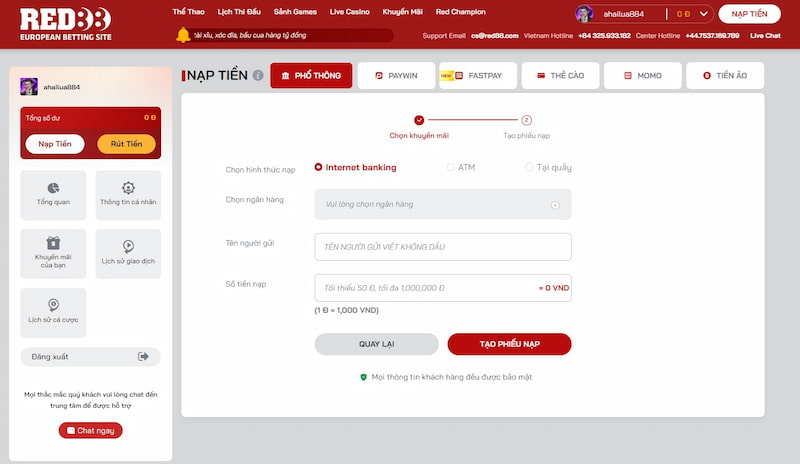
Task: Select Tại quầy deposit method
Action: point(530,167)
